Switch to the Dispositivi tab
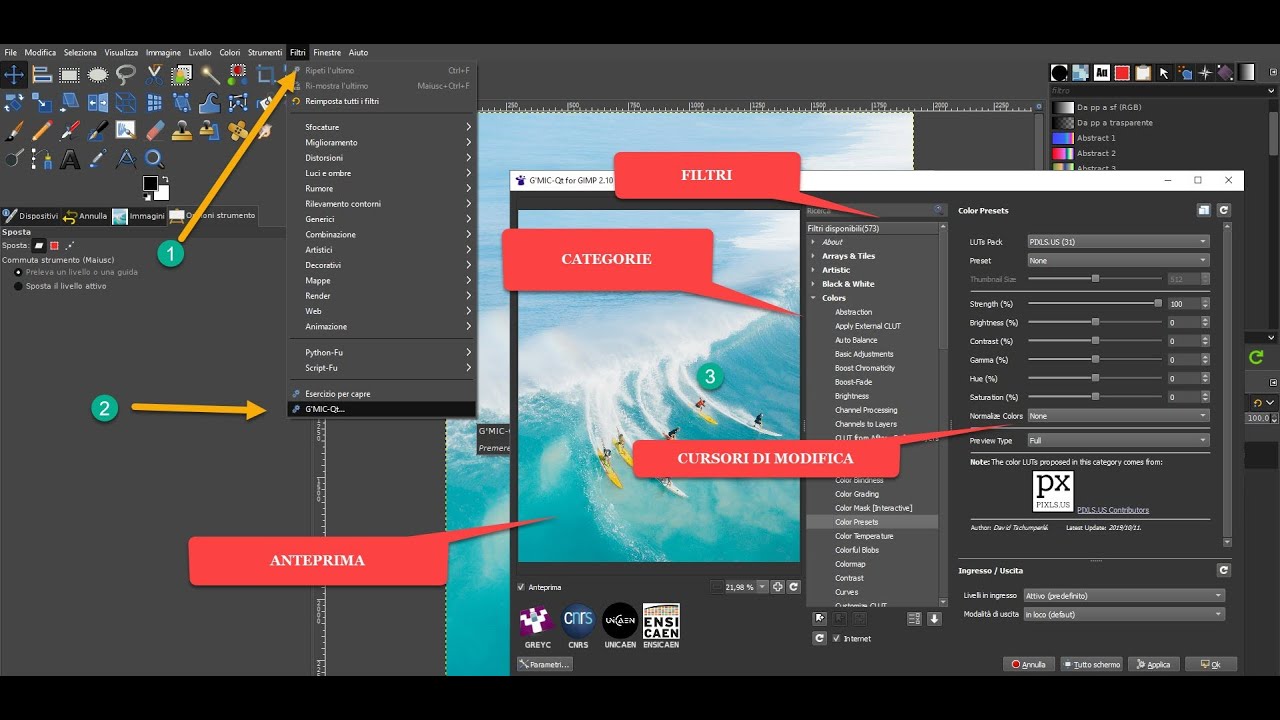Screen dimensions: 1280x720 click(x=31, y=215)
